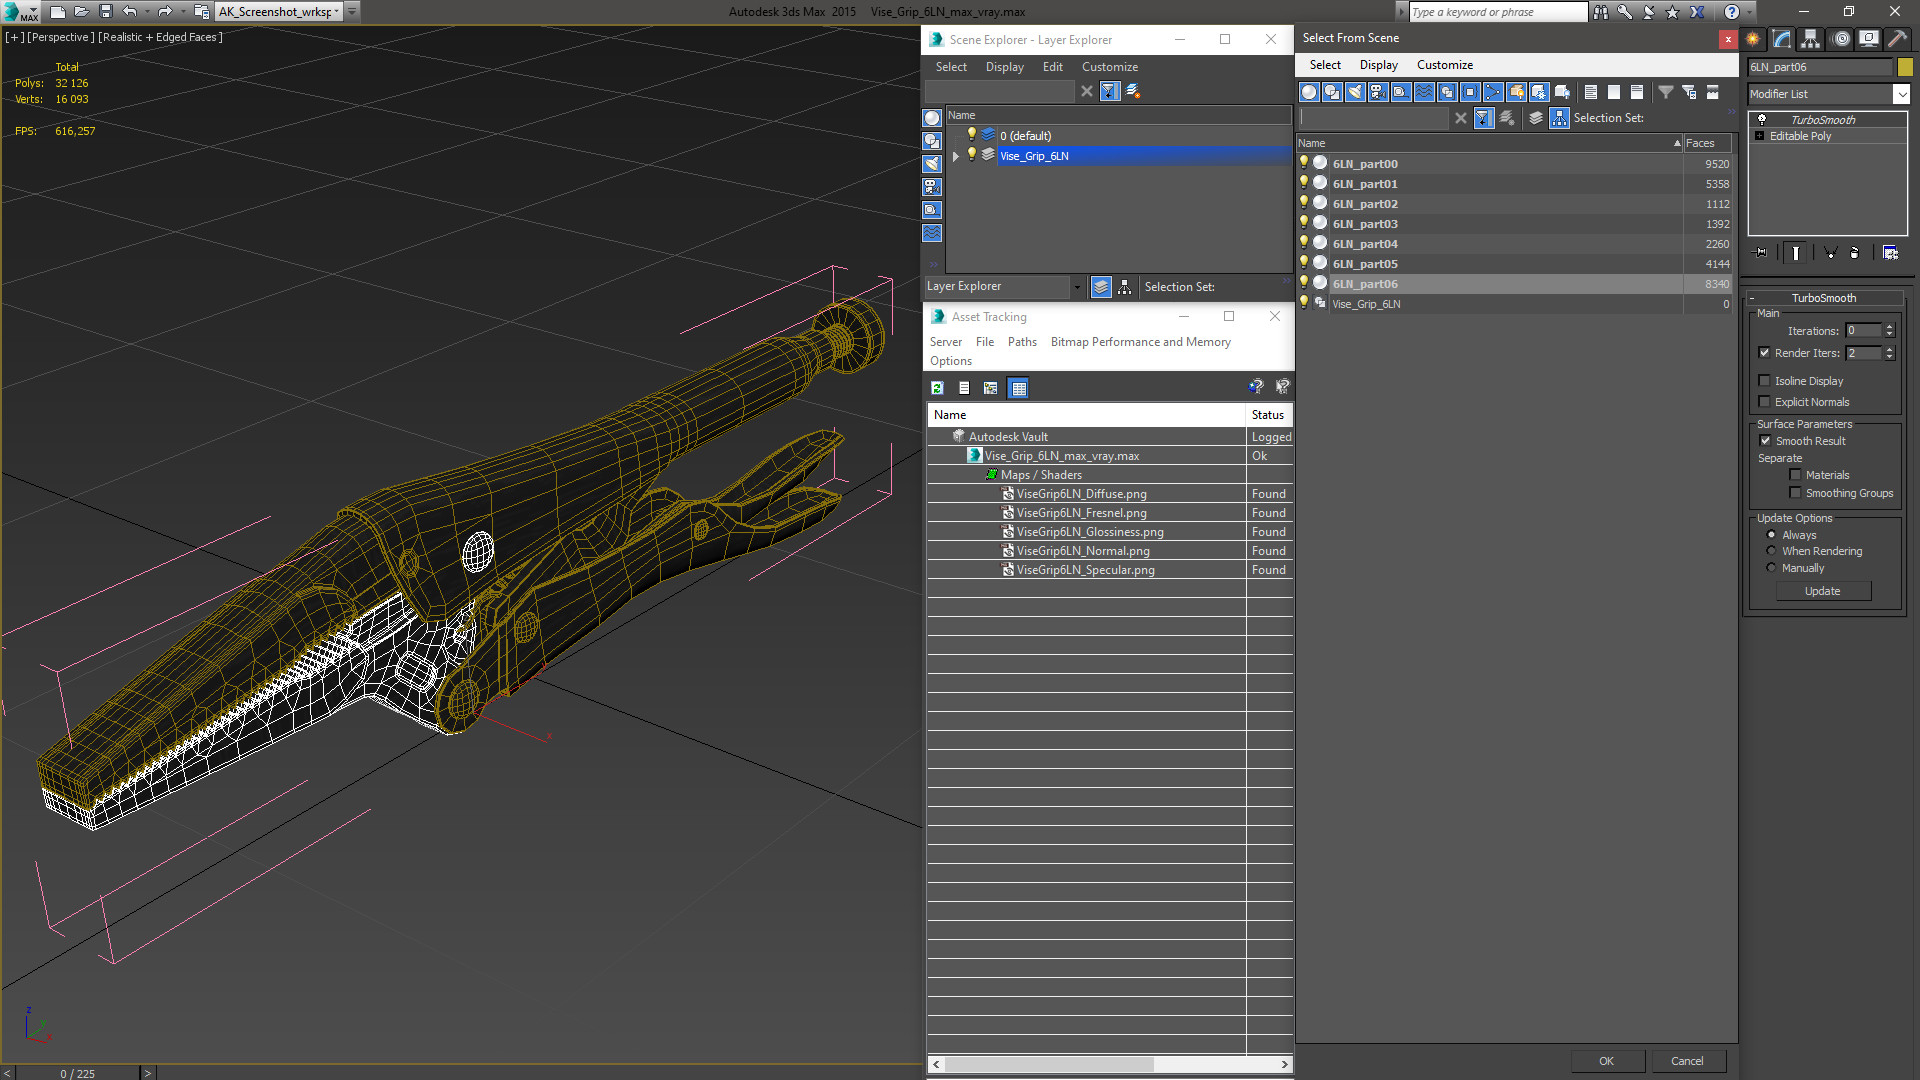
Task: Select 6LN_part00 in the object list
Action: (1515, 164)
